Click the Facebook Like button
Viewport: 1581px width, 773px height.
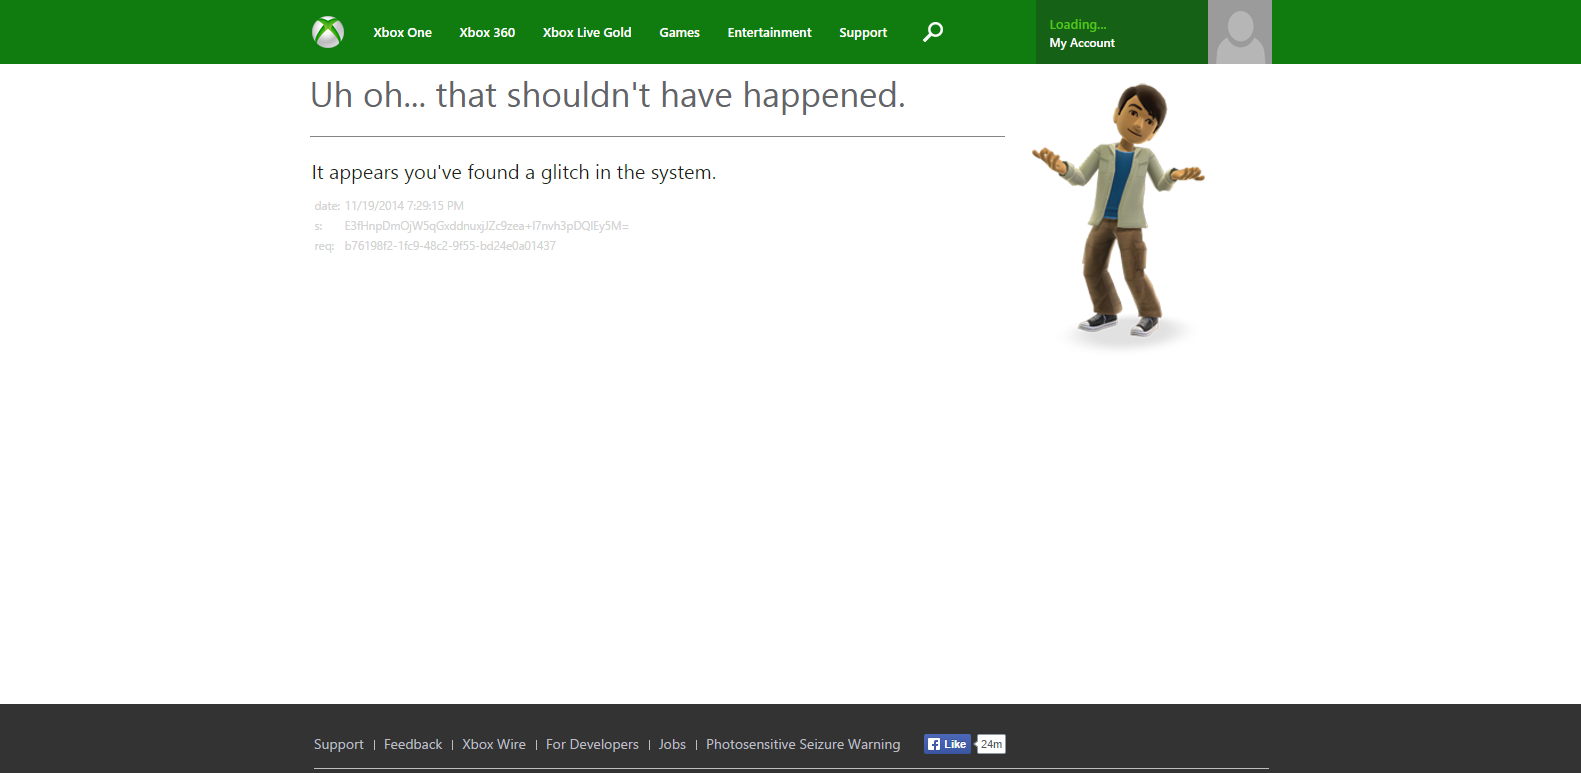coord(947,744)
